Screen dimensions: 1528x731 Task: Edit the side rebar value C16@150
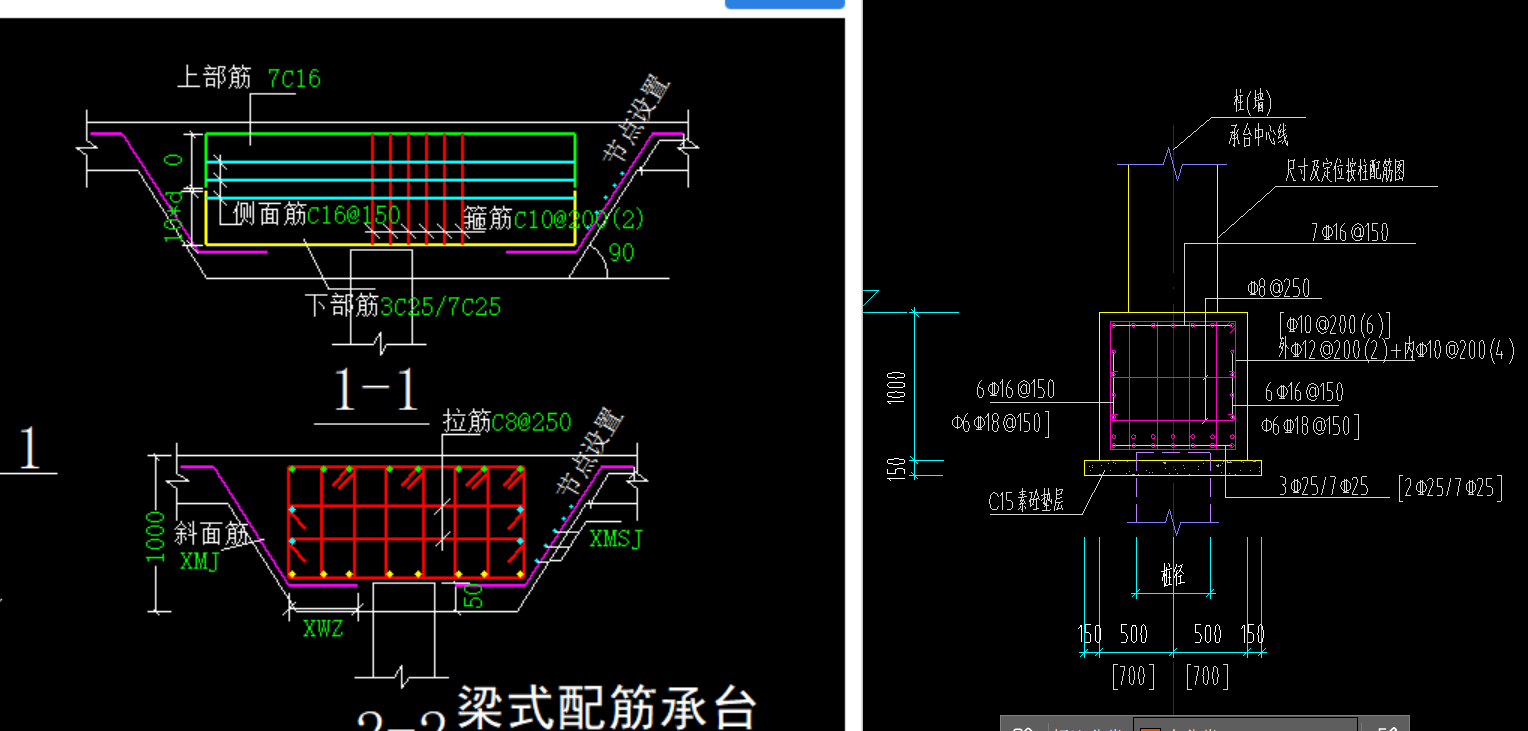(353, 215)
